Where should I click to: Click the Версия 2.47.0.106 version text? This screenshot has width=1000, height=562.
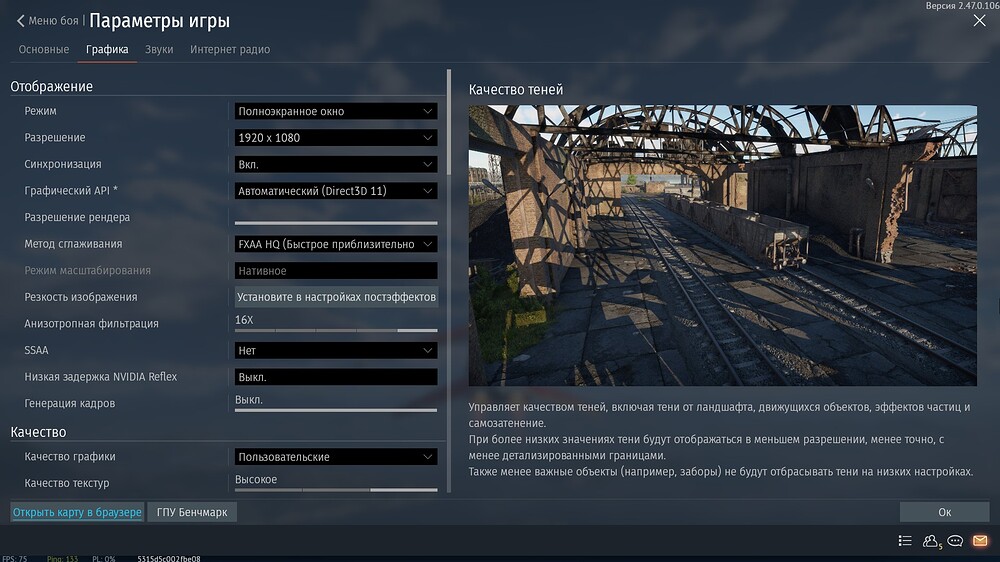tap(962, 5)
